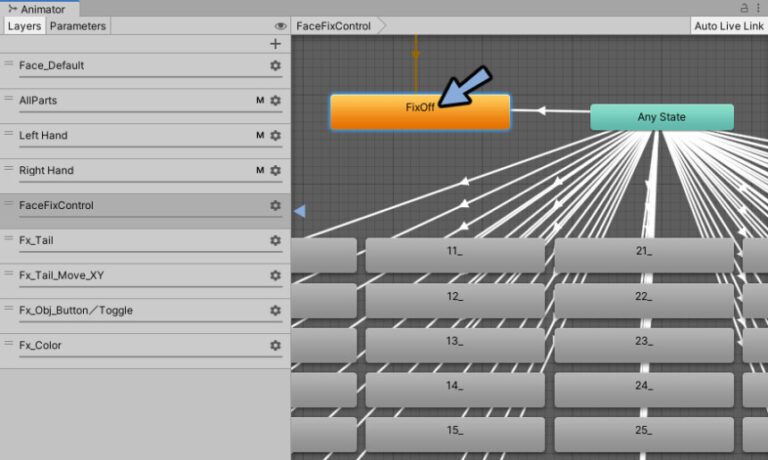
Task: Open Fx_Color layer settings gear
Action: coord(275,346)
